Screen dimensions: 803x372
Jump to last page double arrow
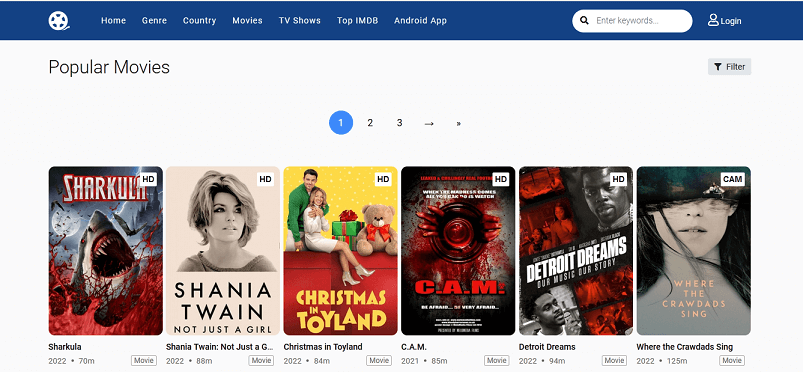pos(458,123)
